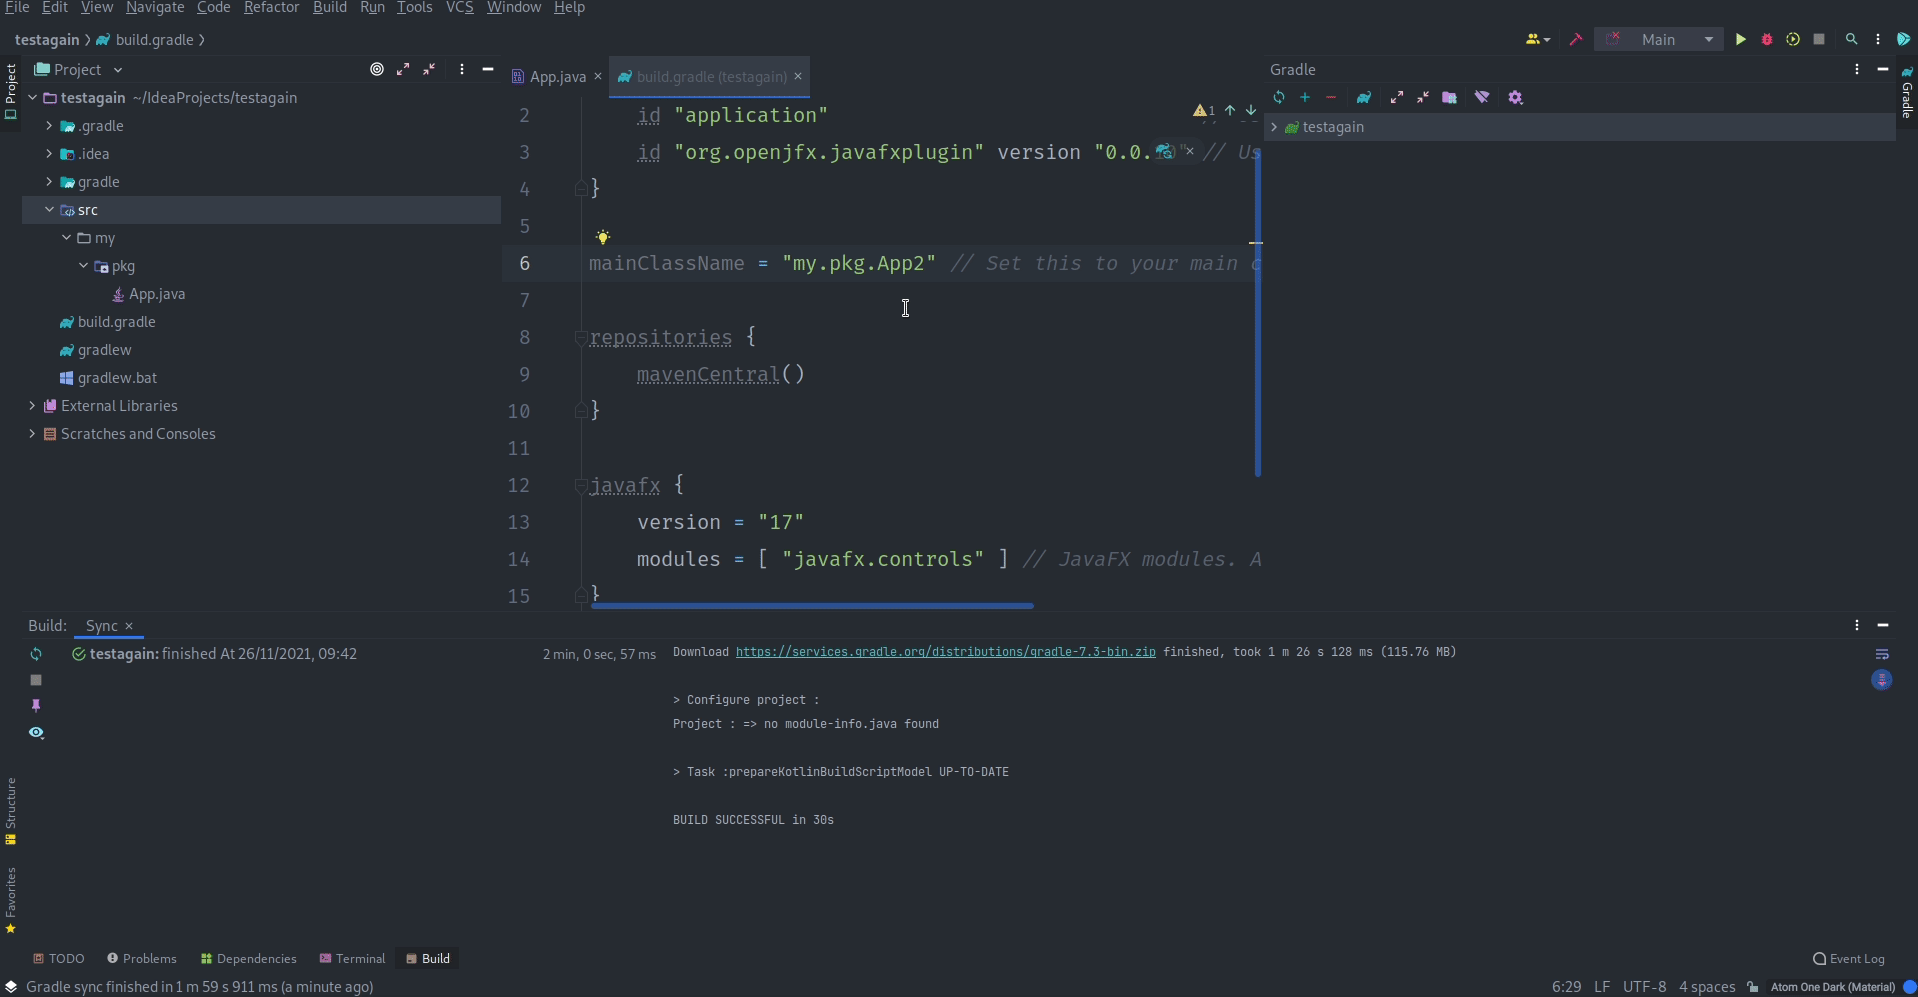The height and width of the screenshot is (997, 1918).
Task: Open the gradle-7.3-bin.zip download link
Action: [945, 653]
